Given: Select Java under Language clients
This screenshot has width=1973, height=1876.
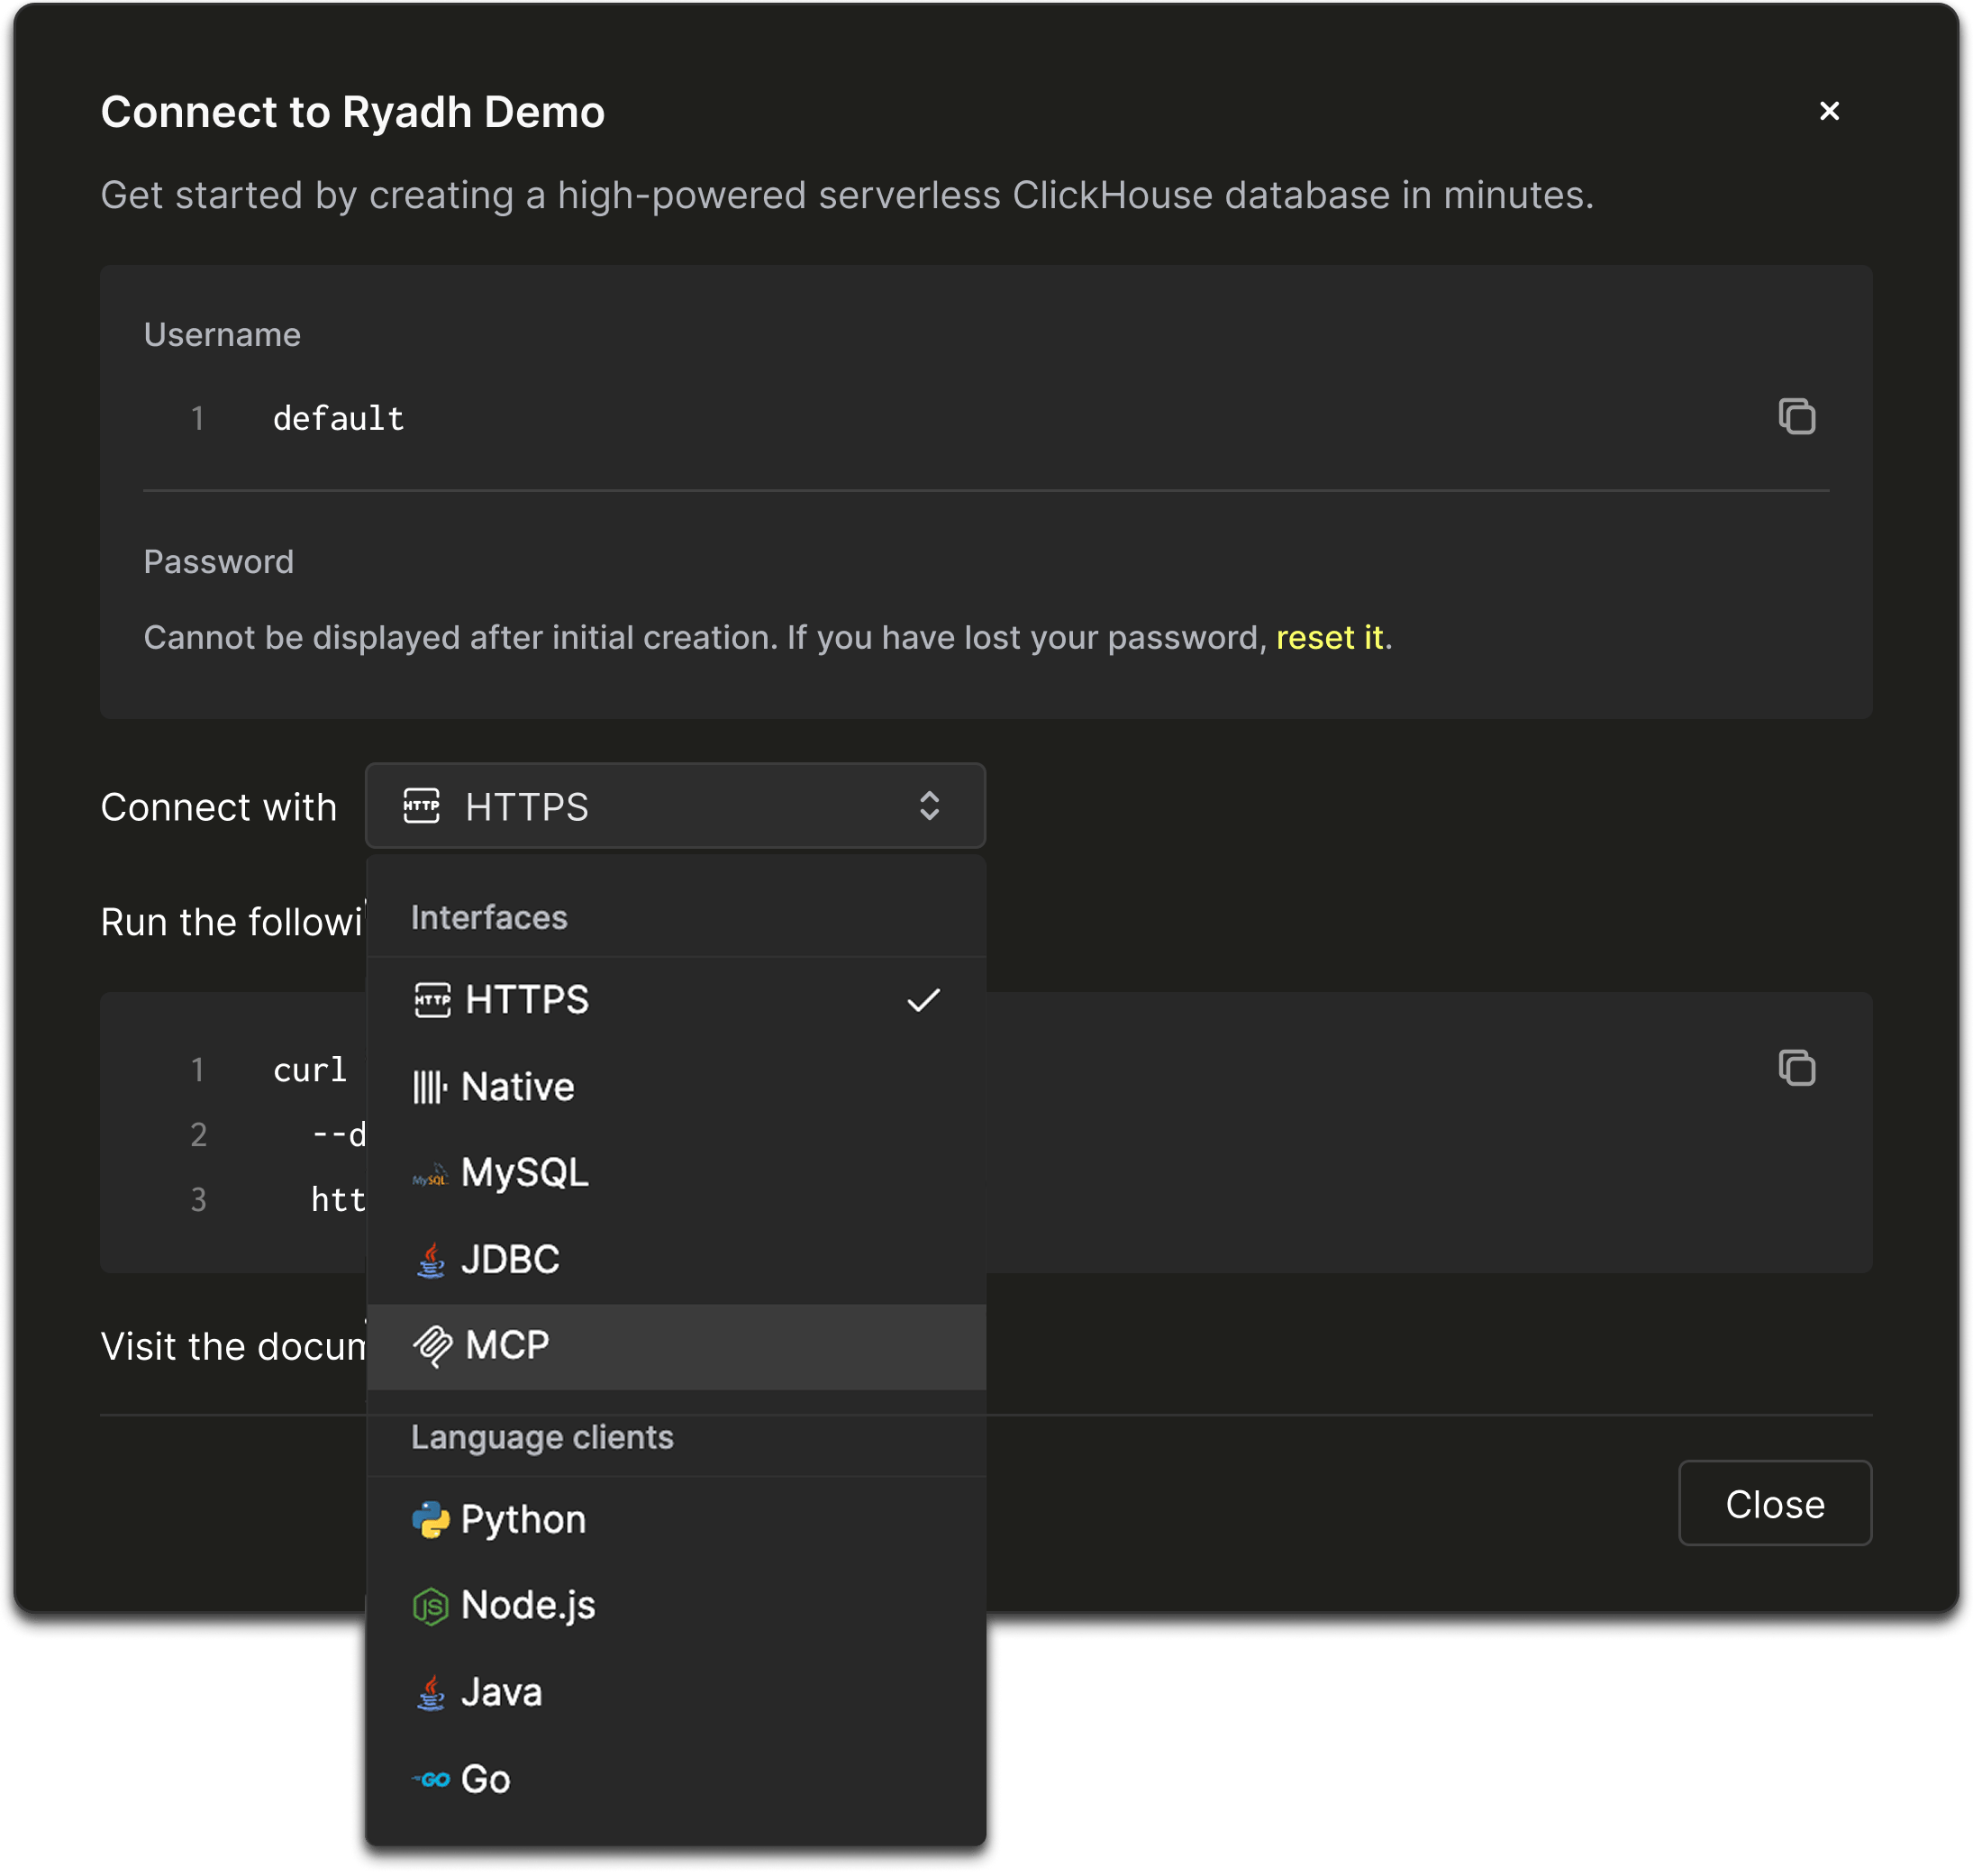Looking at the screenshot, I should (x=675, y=1692).
